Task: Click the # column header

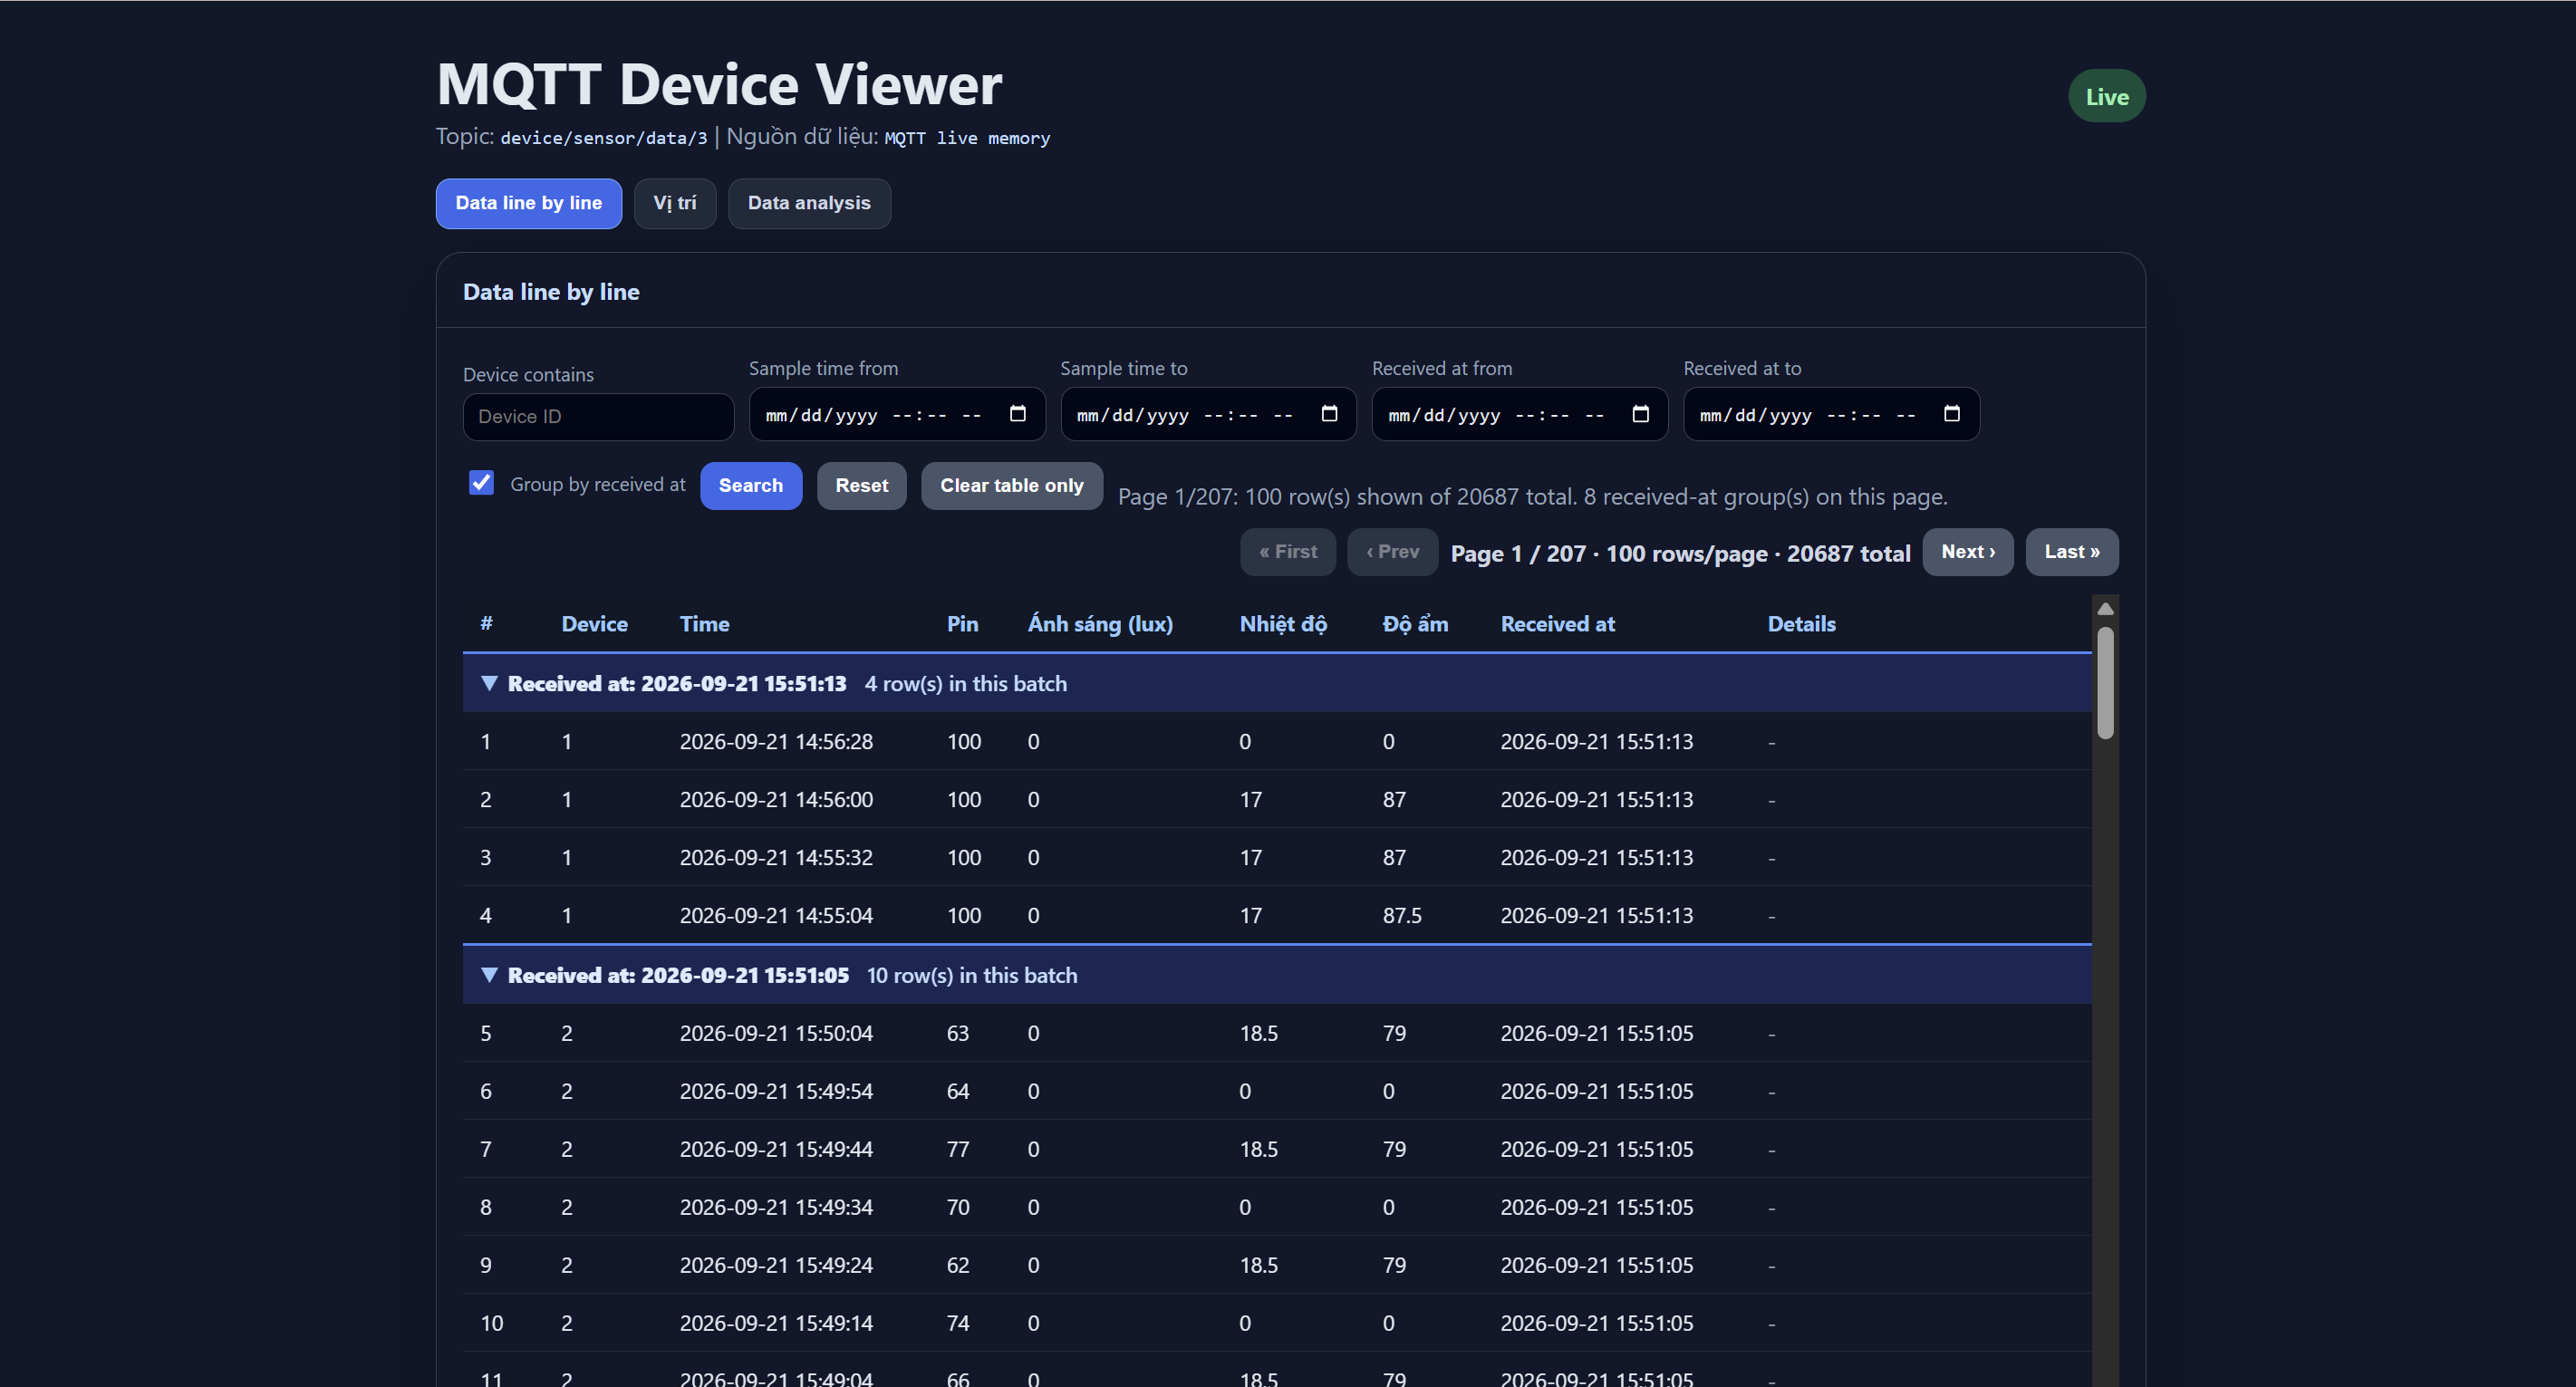Action: coord(487,624)
